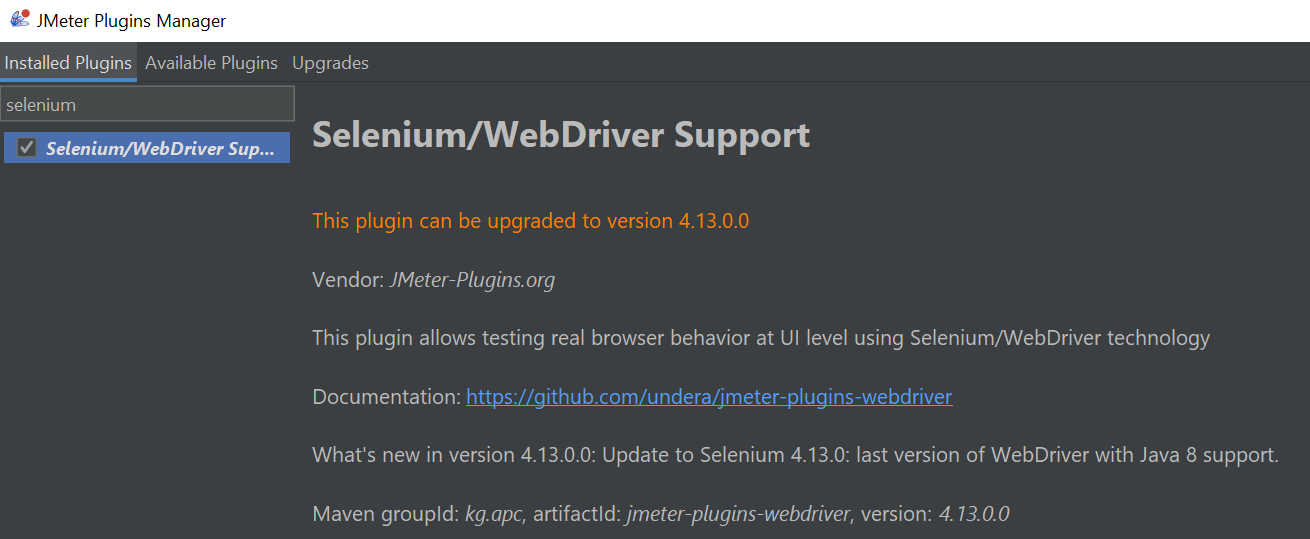Go to the Upgrades tab
This screenshot has height=539, width=1310.
pos(330,63)
